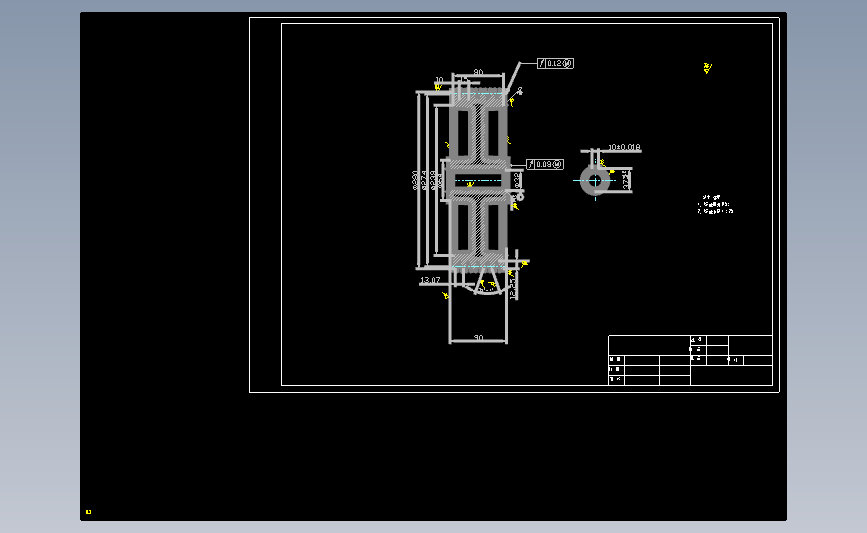This screenshot has height=533, width=867.
Task: Select the keyway bore section view circle
Action: (595, 181)
